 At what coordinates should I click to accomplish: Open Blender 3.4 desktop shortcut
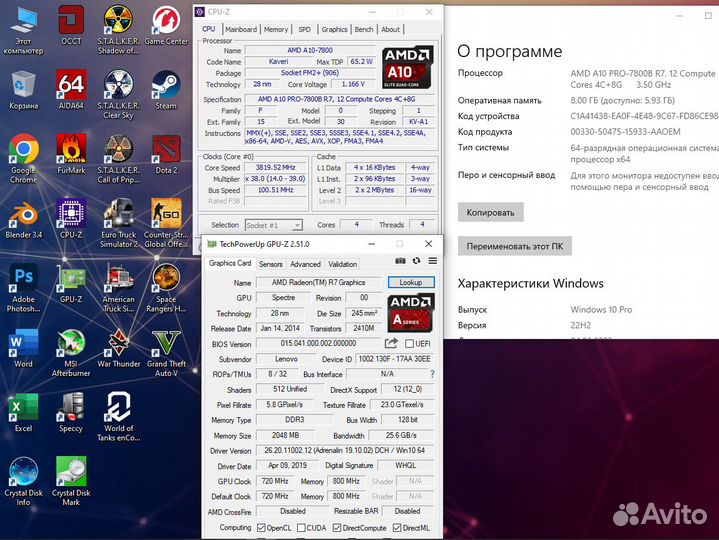23,219
